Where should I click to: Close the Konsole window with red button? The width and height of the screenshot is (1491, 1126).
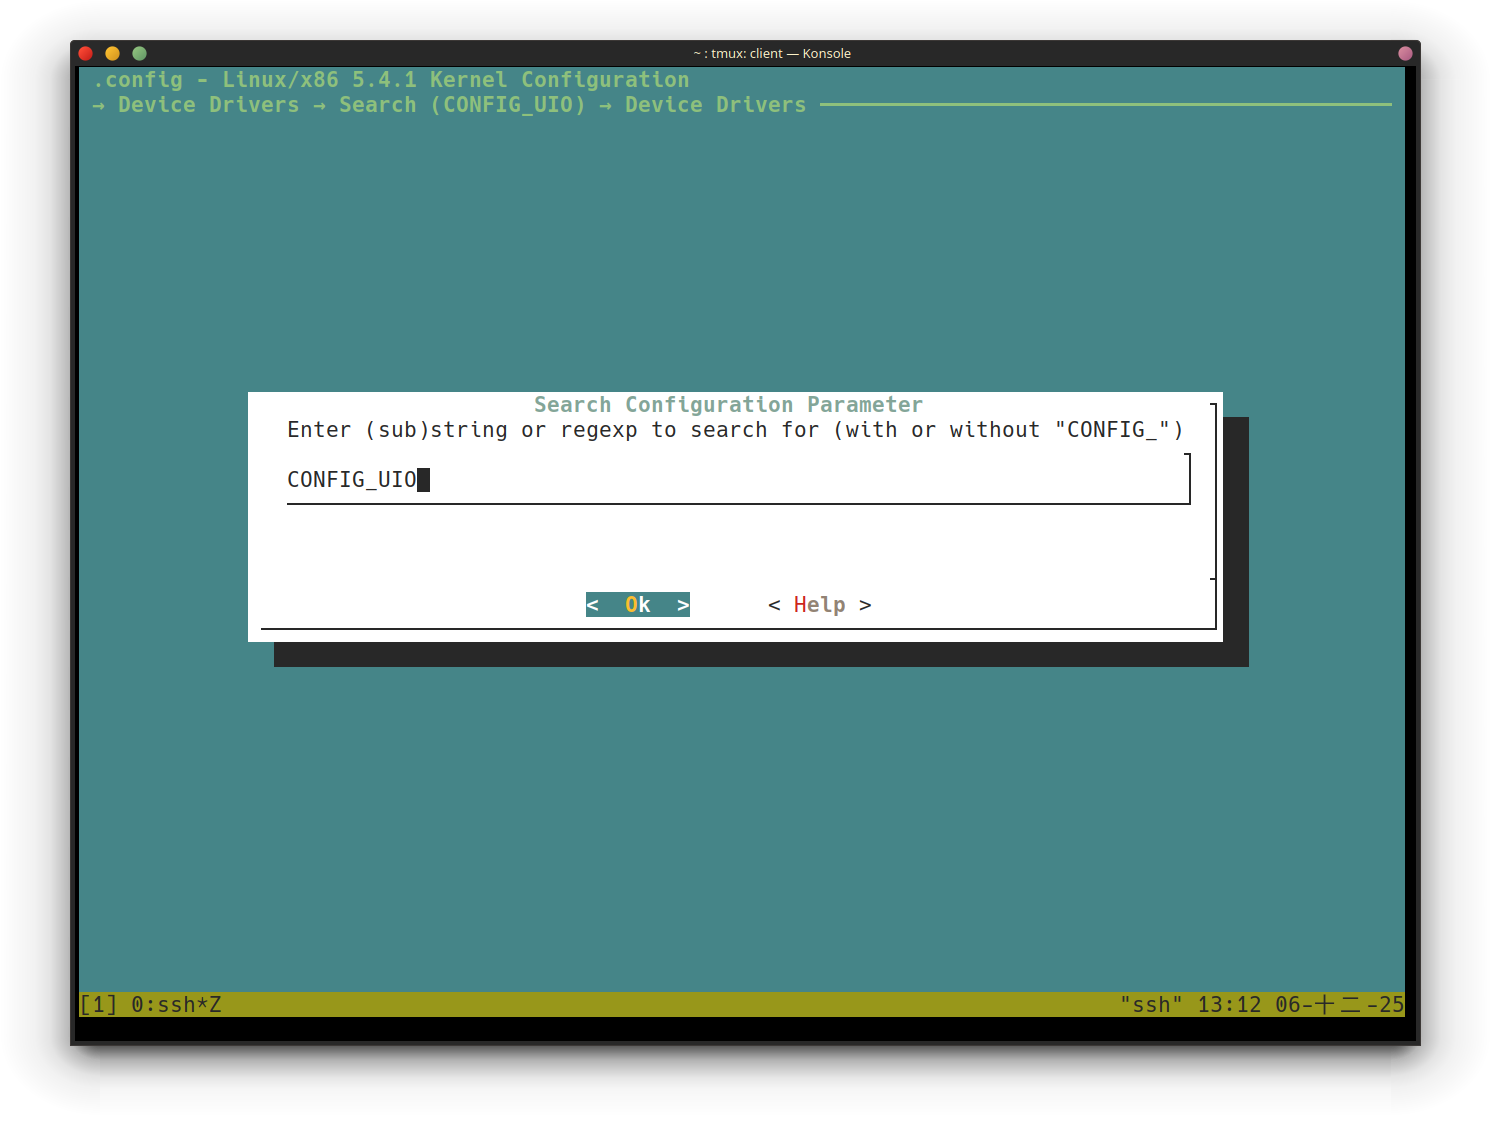pyautogui.click(x=86, y=53)
